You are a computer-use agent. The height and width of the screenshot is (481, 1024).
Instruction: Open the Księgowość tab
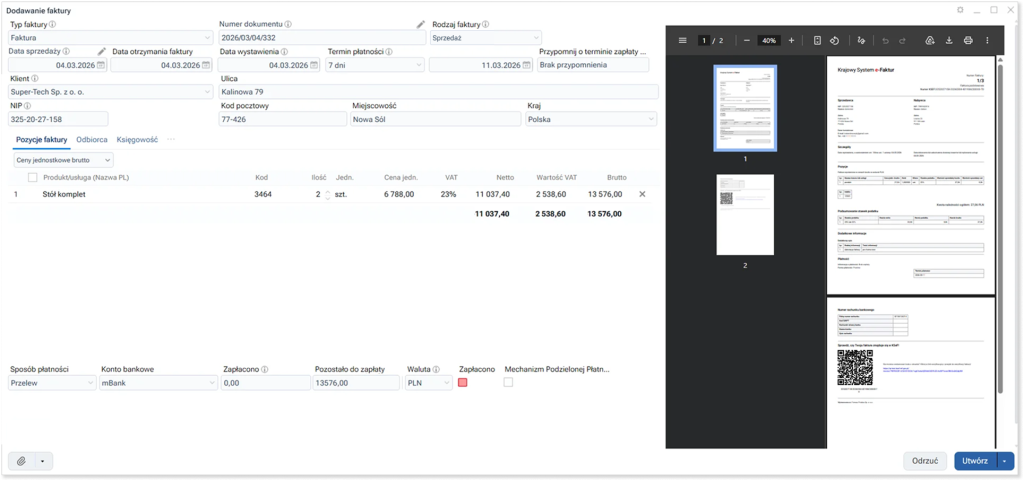point(137,139)
